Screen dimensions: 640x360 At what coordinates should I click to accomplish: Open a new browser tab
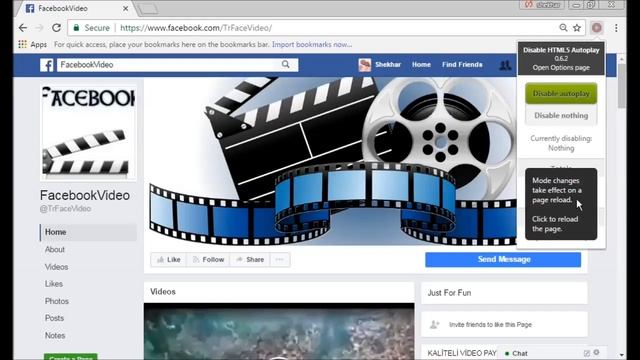(x=148, y=9)
